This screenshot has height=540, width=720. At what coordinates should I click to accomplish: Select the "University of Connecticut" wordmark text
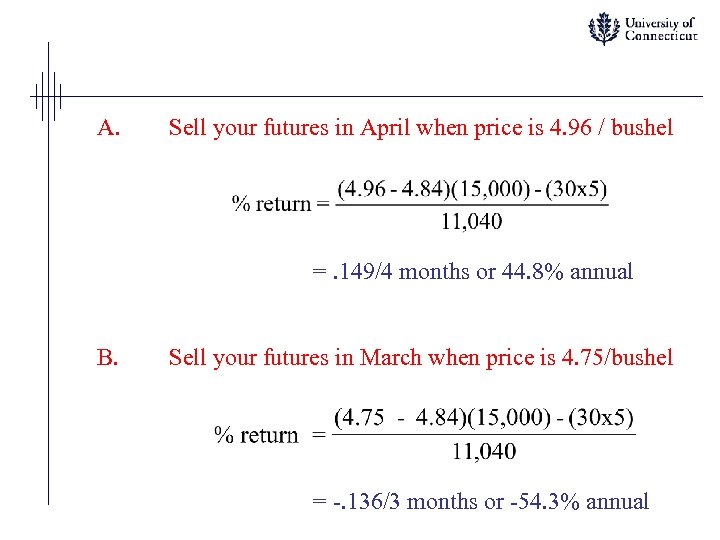pos(660,29)
